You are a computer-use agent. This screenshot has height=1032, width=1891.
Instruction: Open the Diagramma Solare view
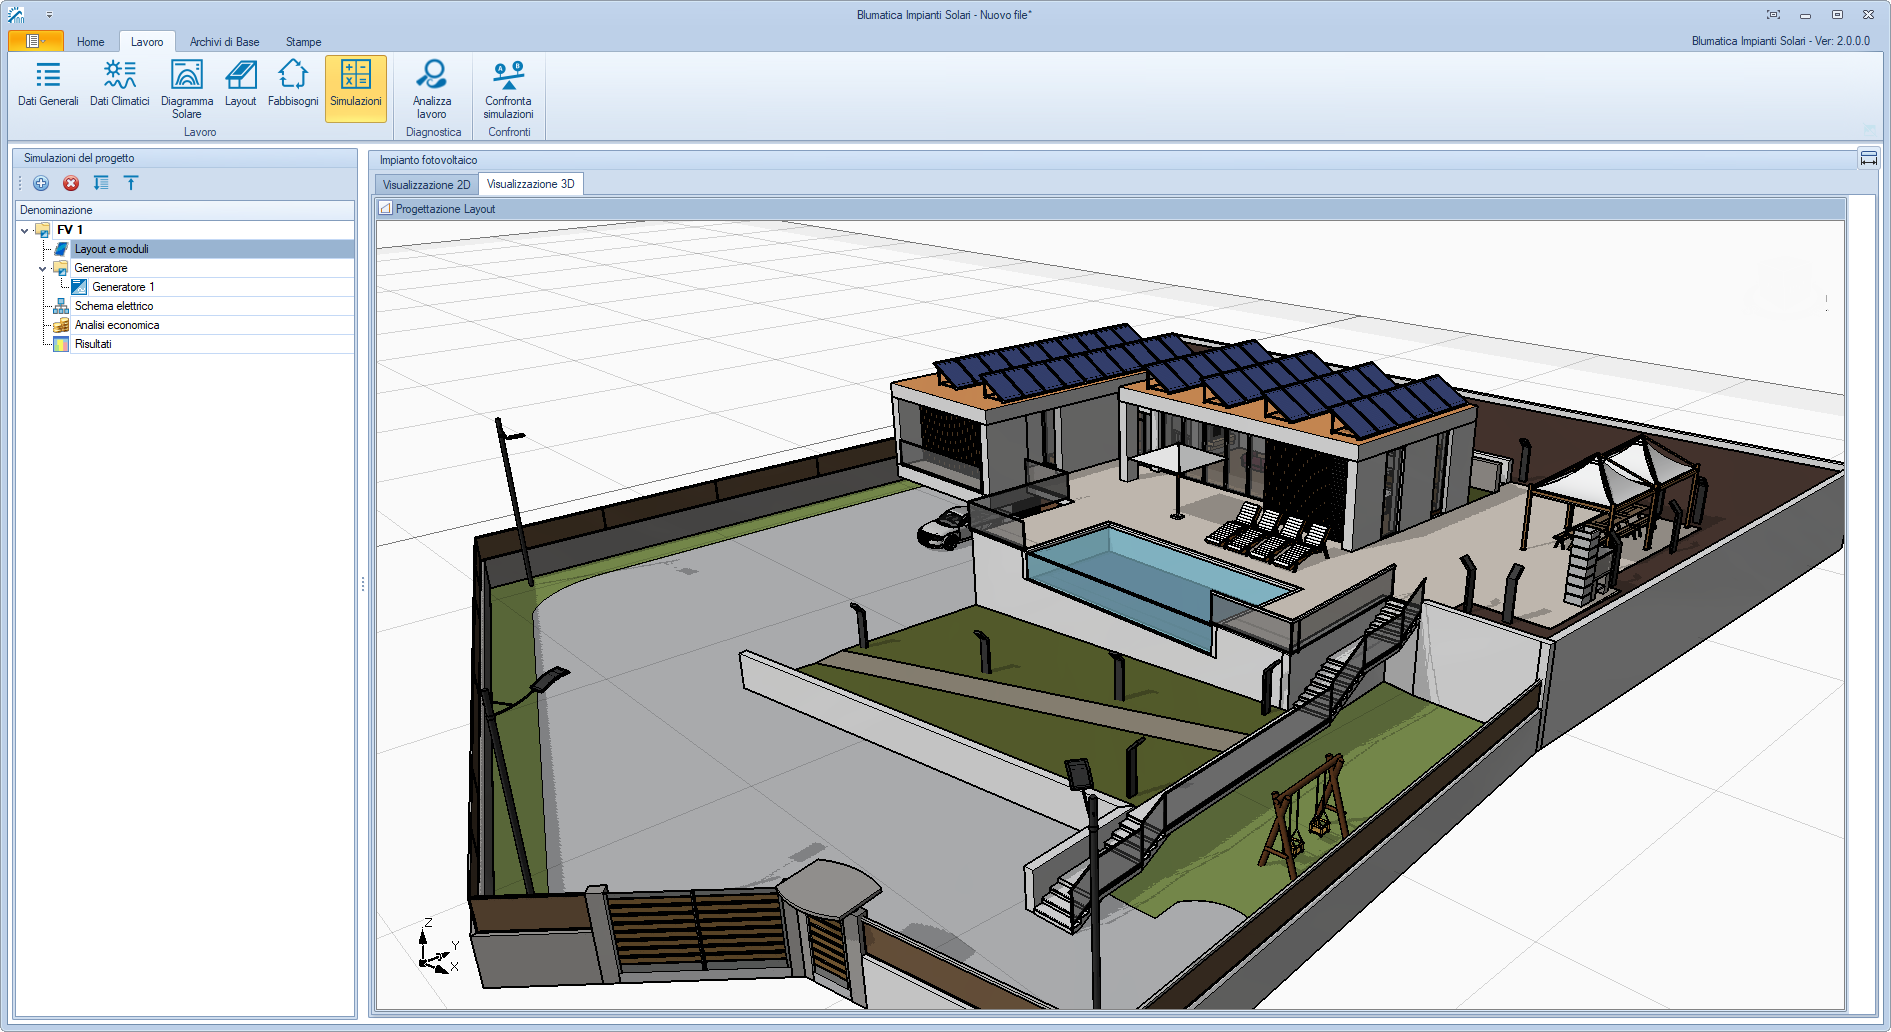point(187,88)
